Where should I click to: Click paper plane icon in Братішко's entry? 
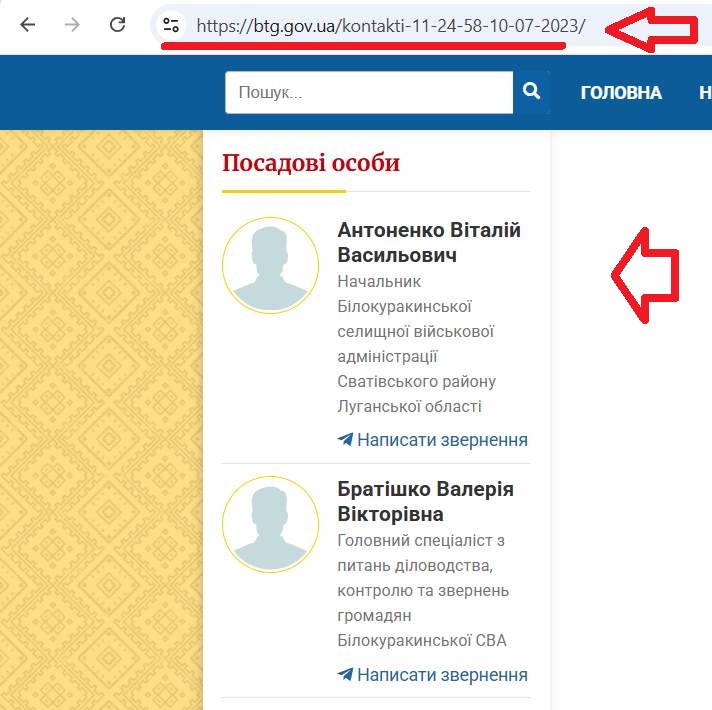coord(345,675)
